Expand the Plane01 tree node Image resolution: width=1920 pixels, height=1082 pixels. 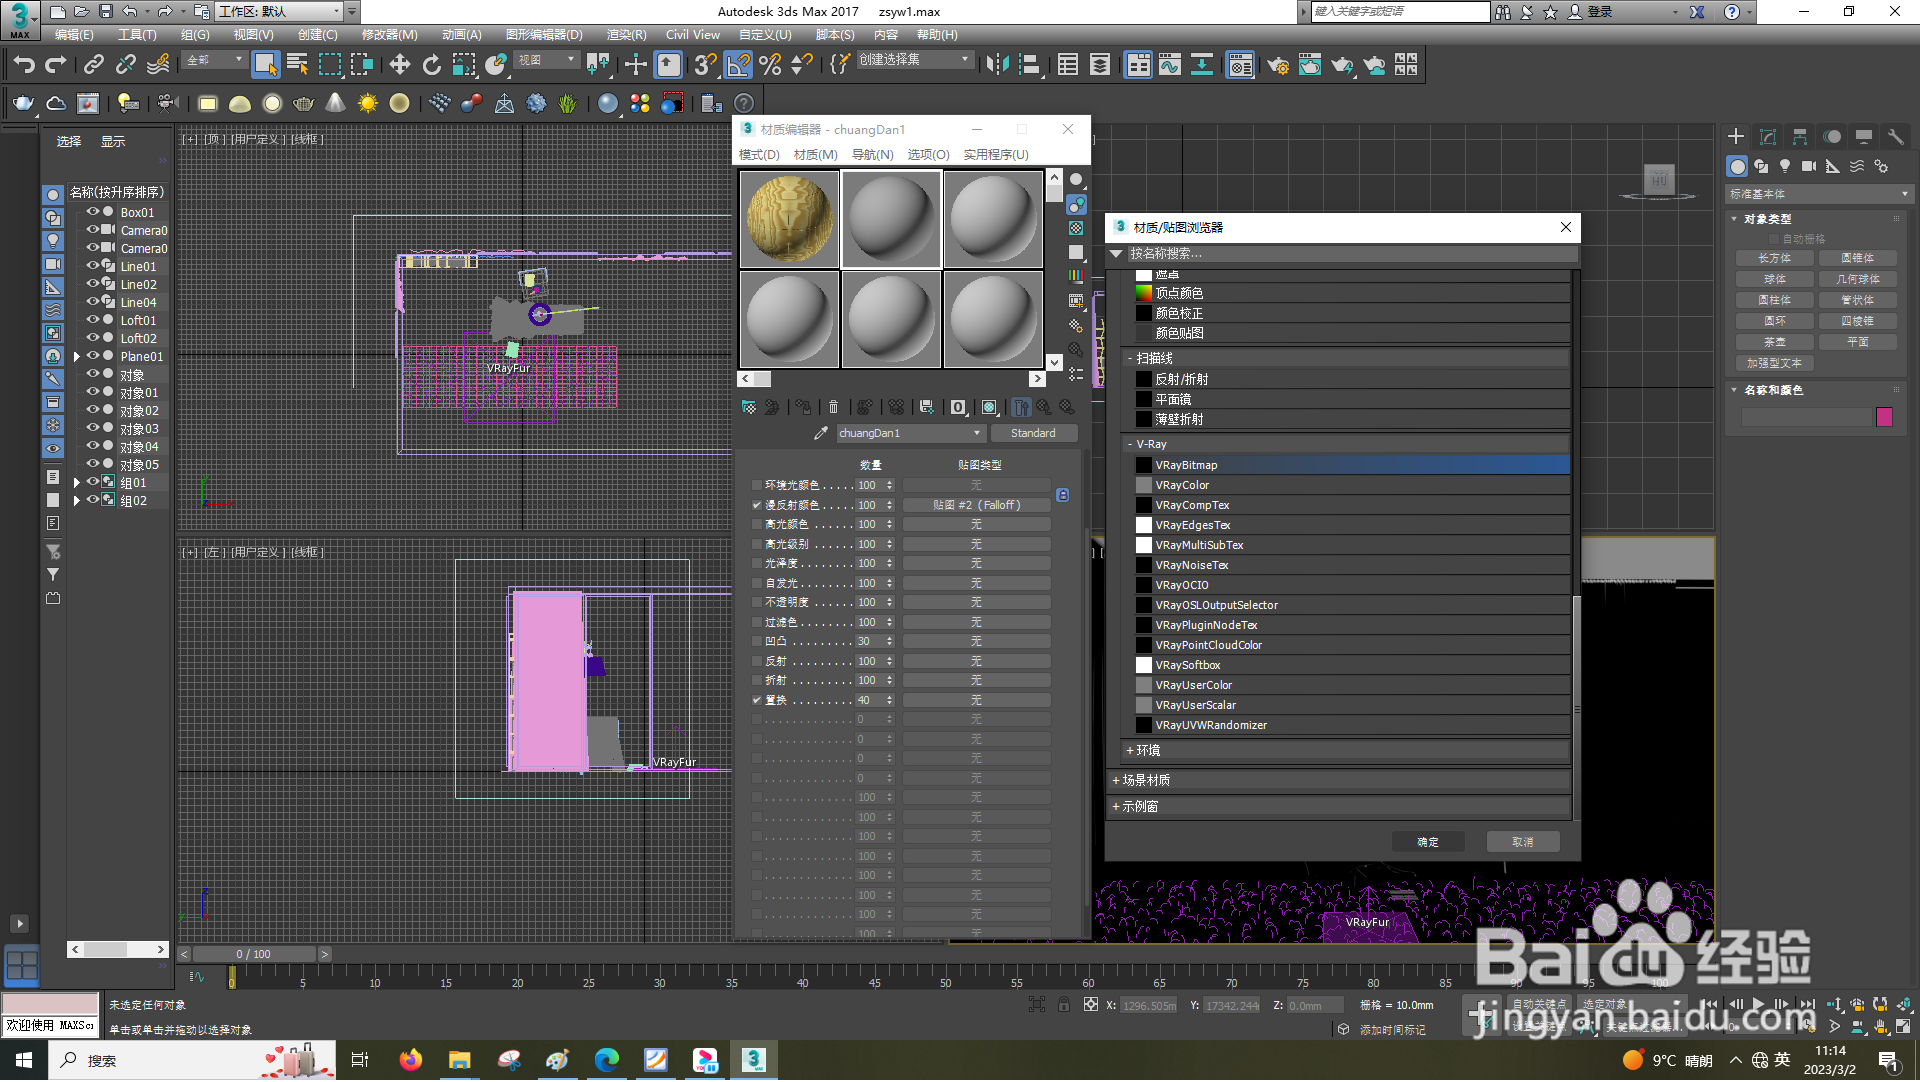coord(76,357)
